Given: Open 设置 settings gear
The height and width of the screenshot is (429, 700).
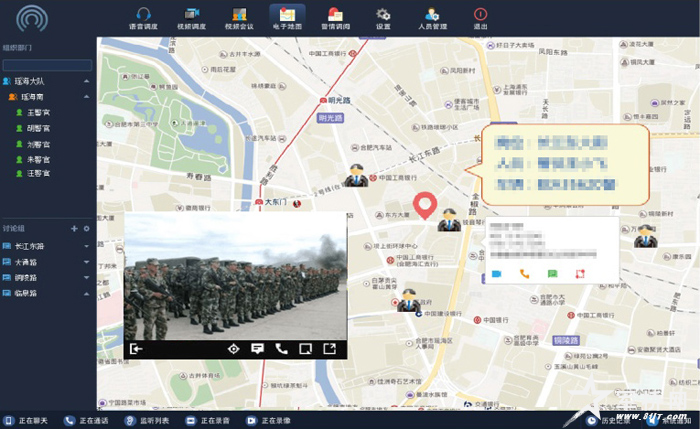Looking at the screenshot, I should coord(382,18).
